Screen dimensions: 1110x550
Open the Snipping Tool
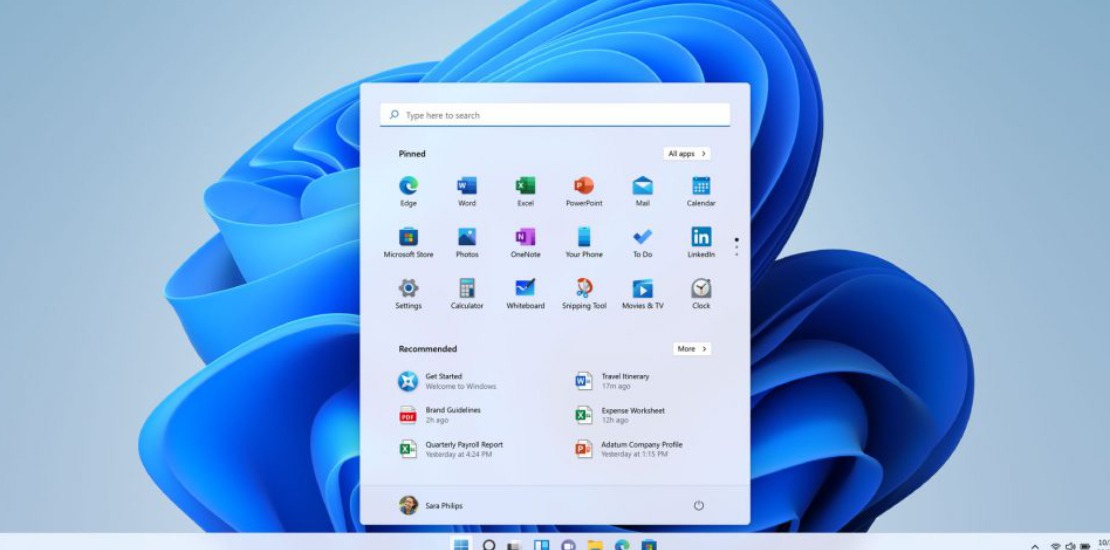tap(584, 289)
